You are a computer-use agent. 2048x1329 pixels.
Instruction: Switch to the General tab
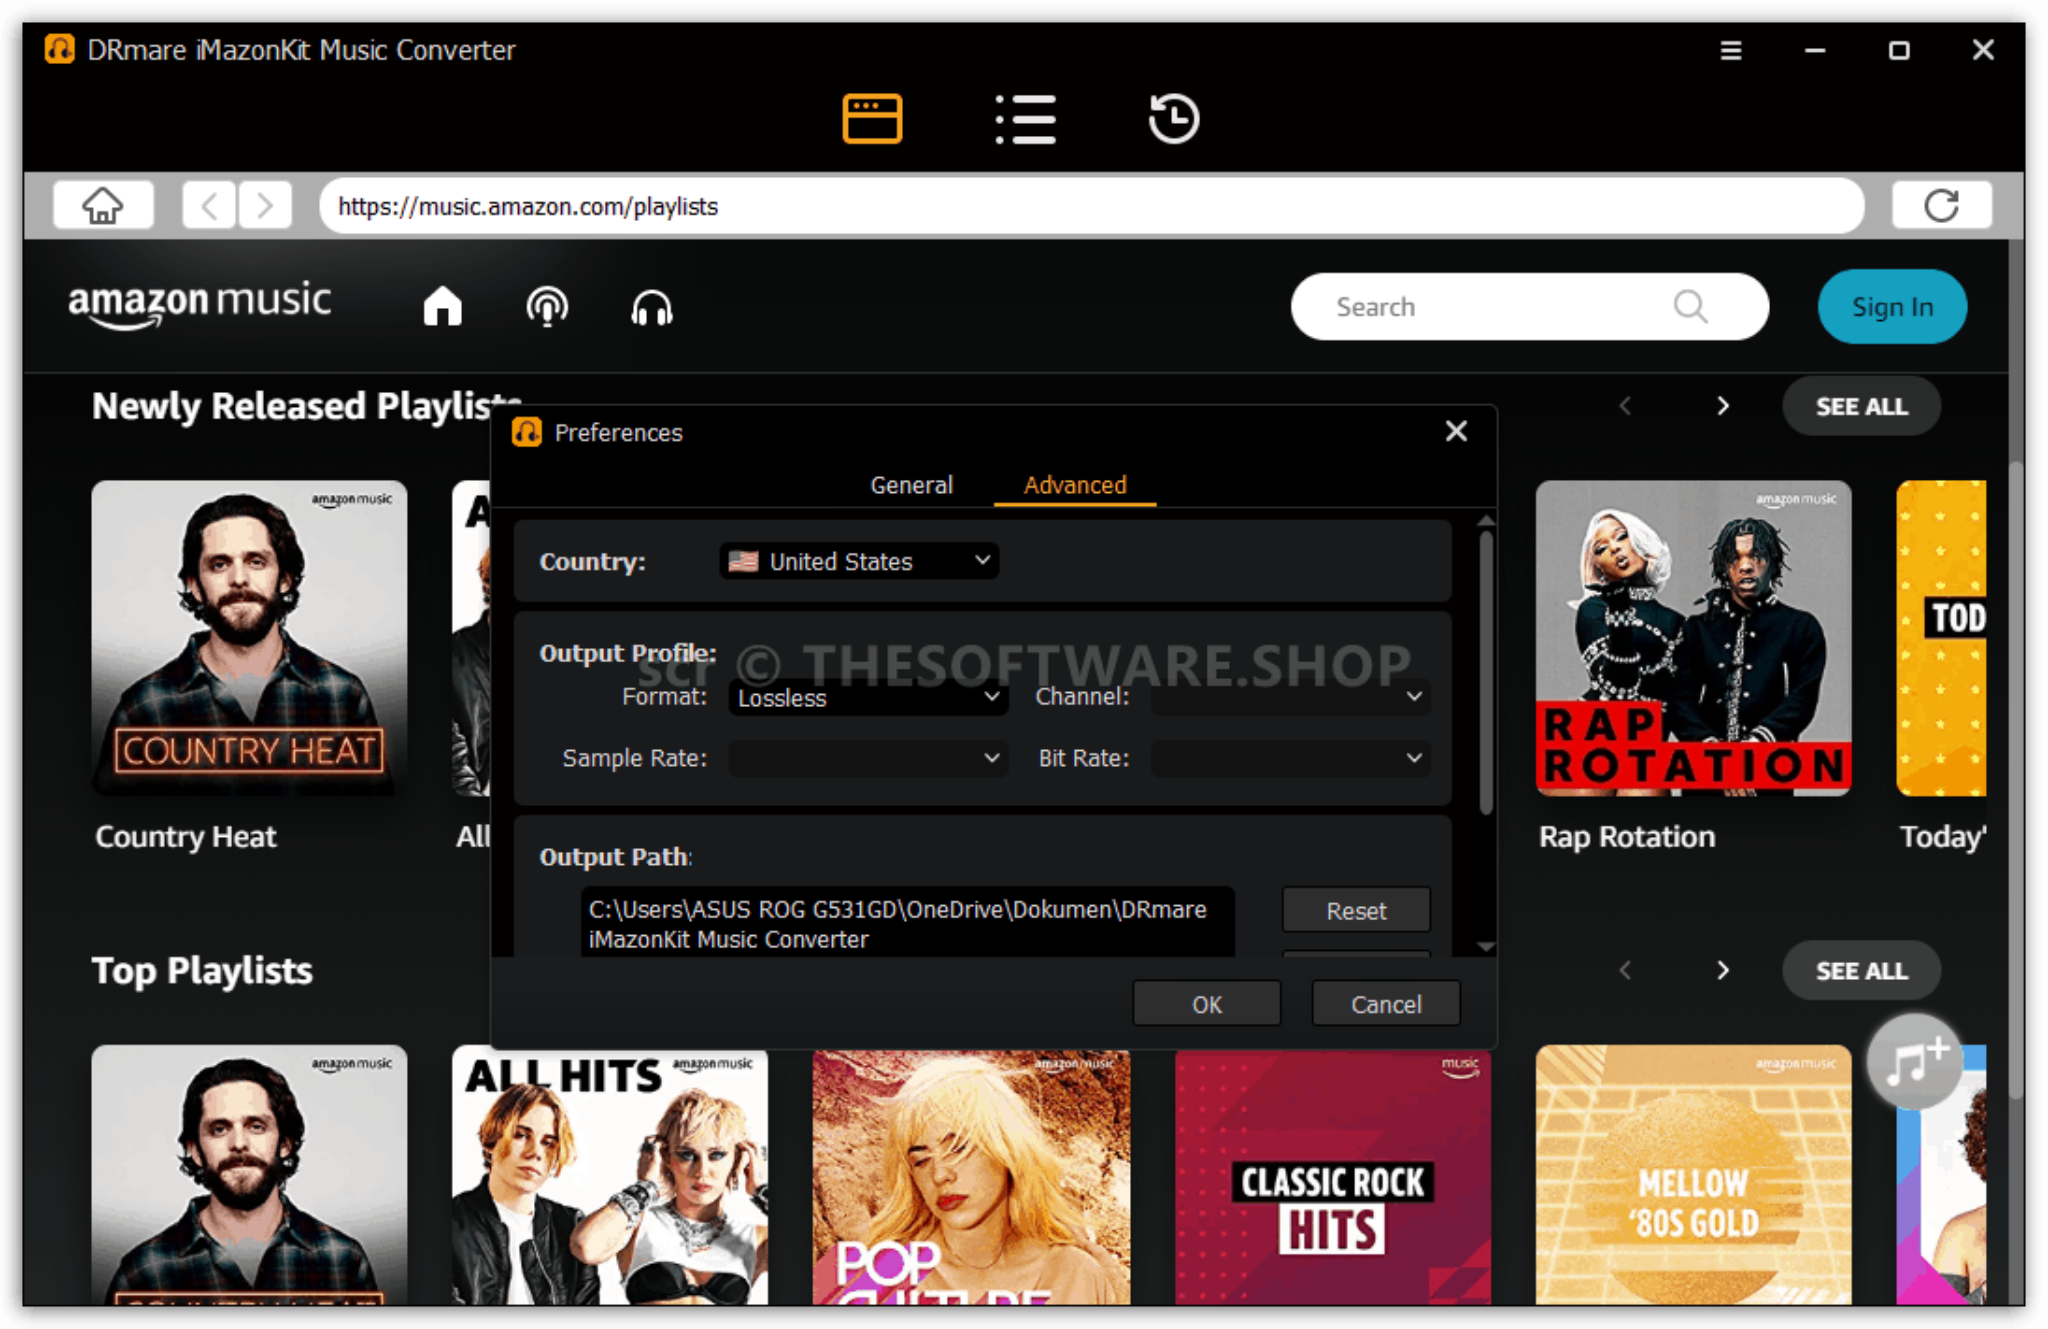(911, 485)
